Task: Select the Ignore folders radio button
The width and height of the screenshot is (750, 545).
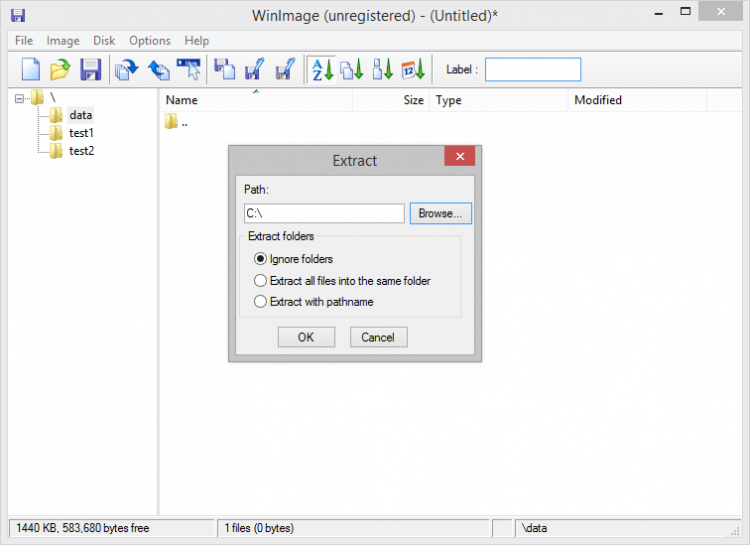Action: click(x=260, y=259)
